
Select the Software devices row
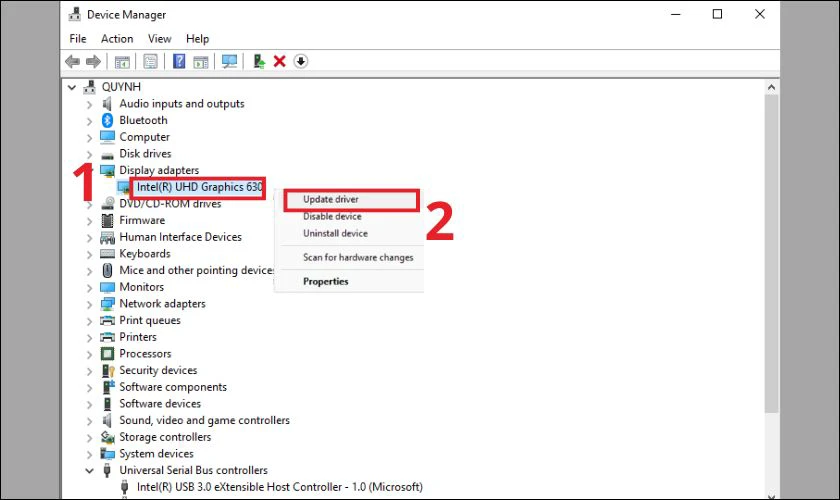[x=160, y=404]
